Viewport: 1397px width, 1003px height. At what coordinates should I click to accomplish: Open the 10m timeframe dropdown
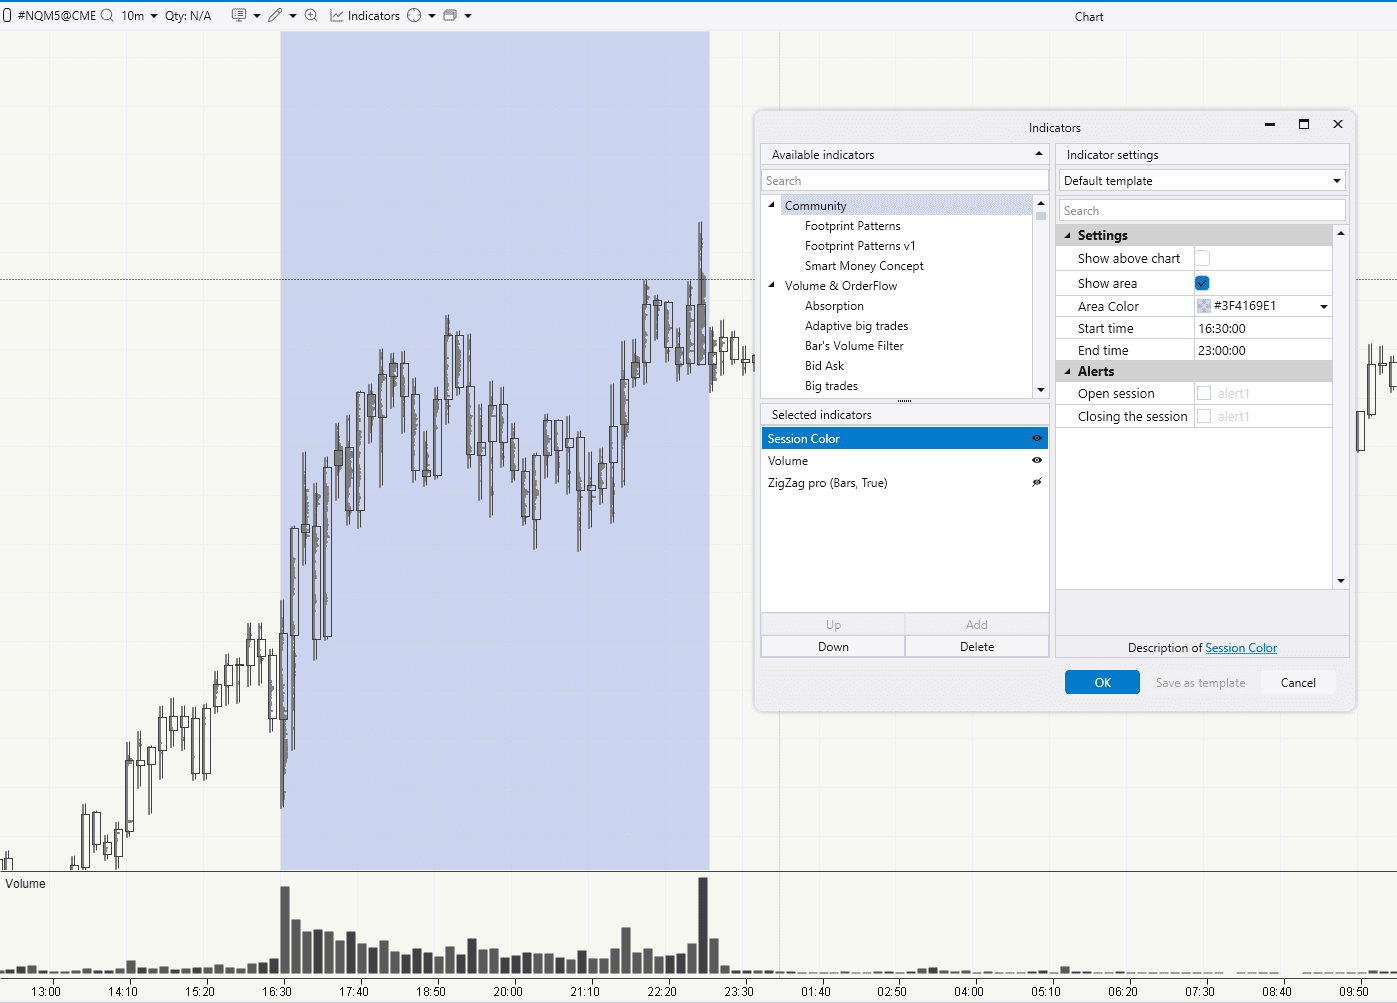click(153, 15)
